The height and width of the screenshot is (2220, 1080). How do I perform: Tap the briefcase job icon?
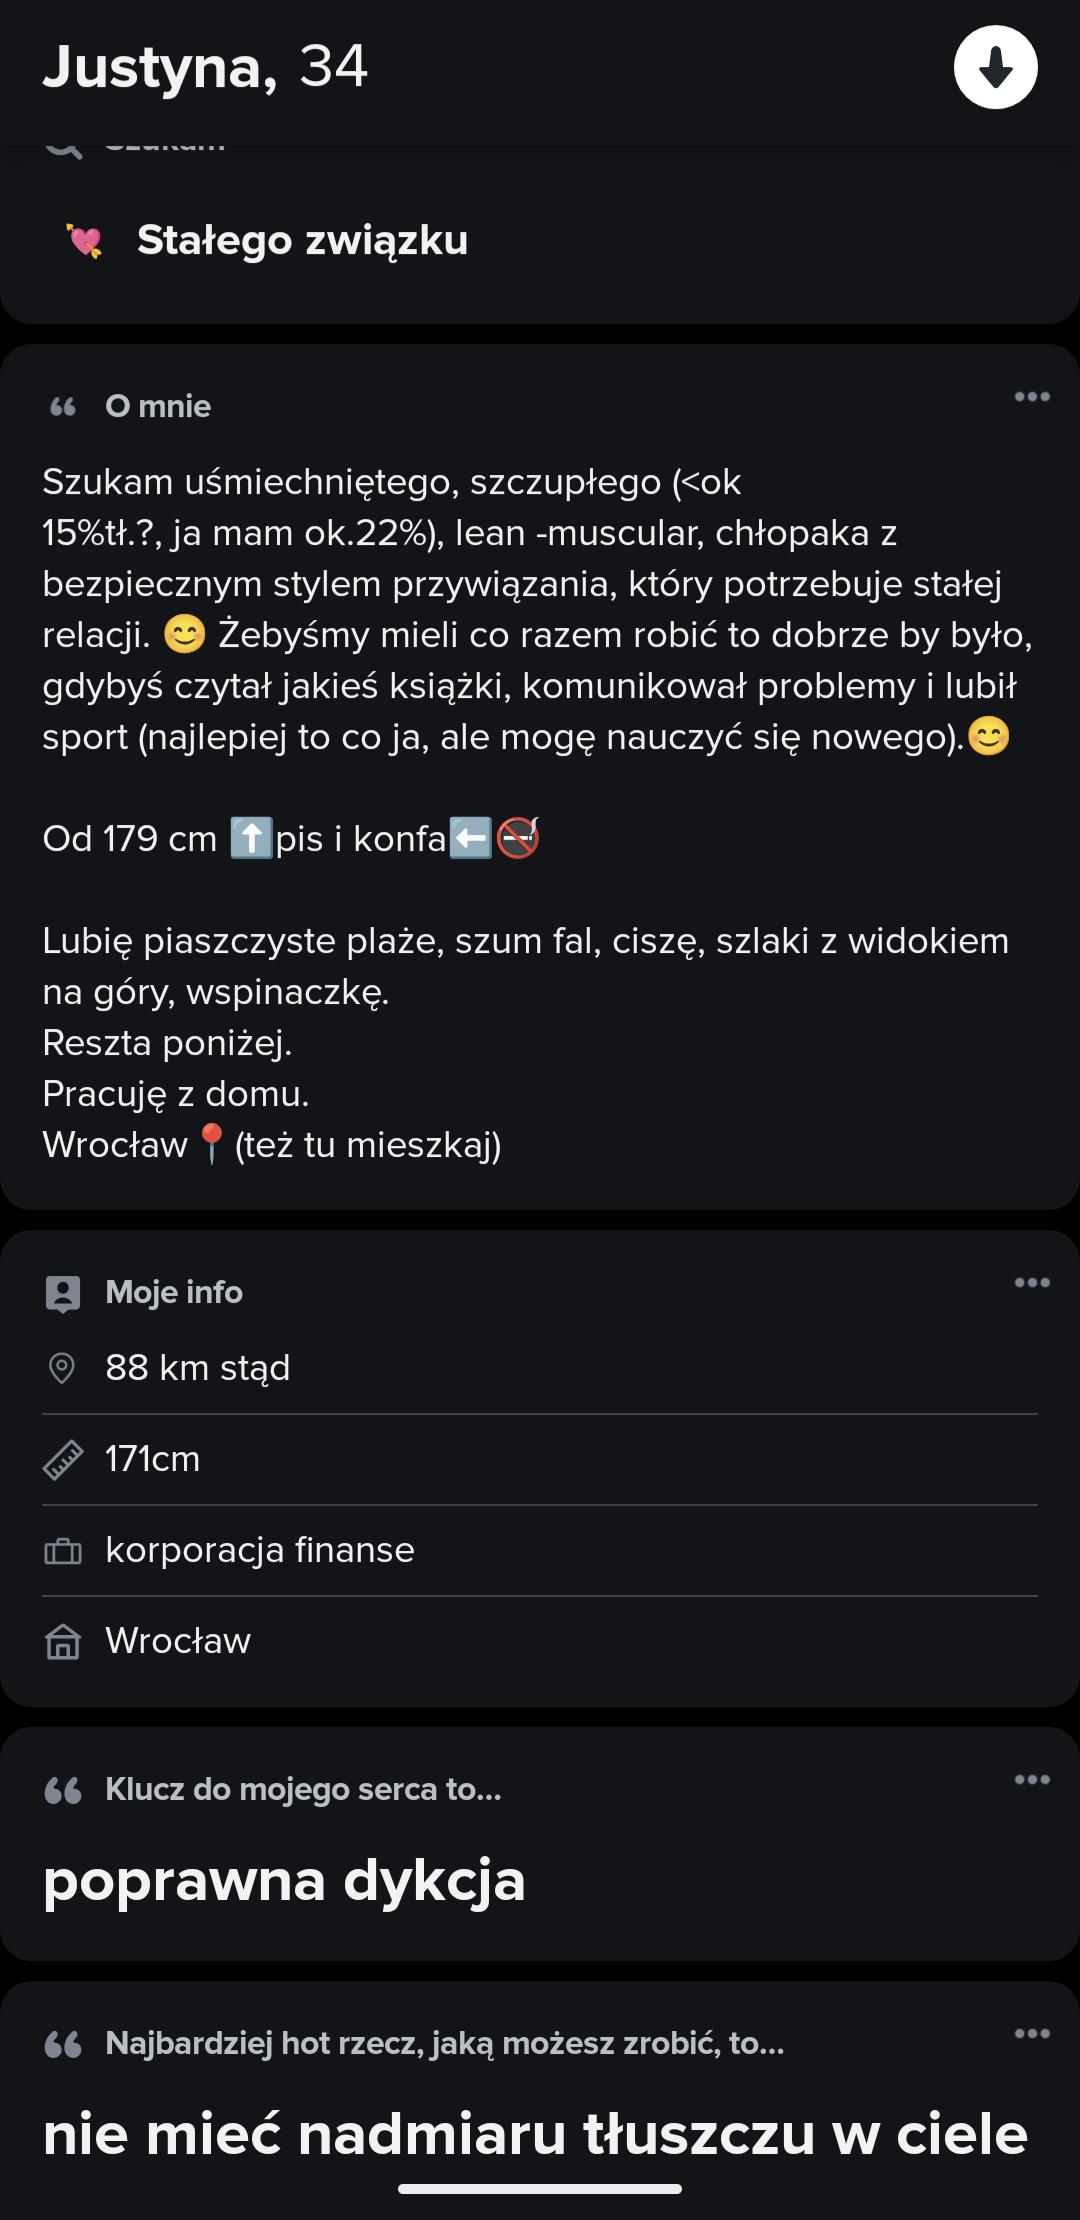[62, 1551]
